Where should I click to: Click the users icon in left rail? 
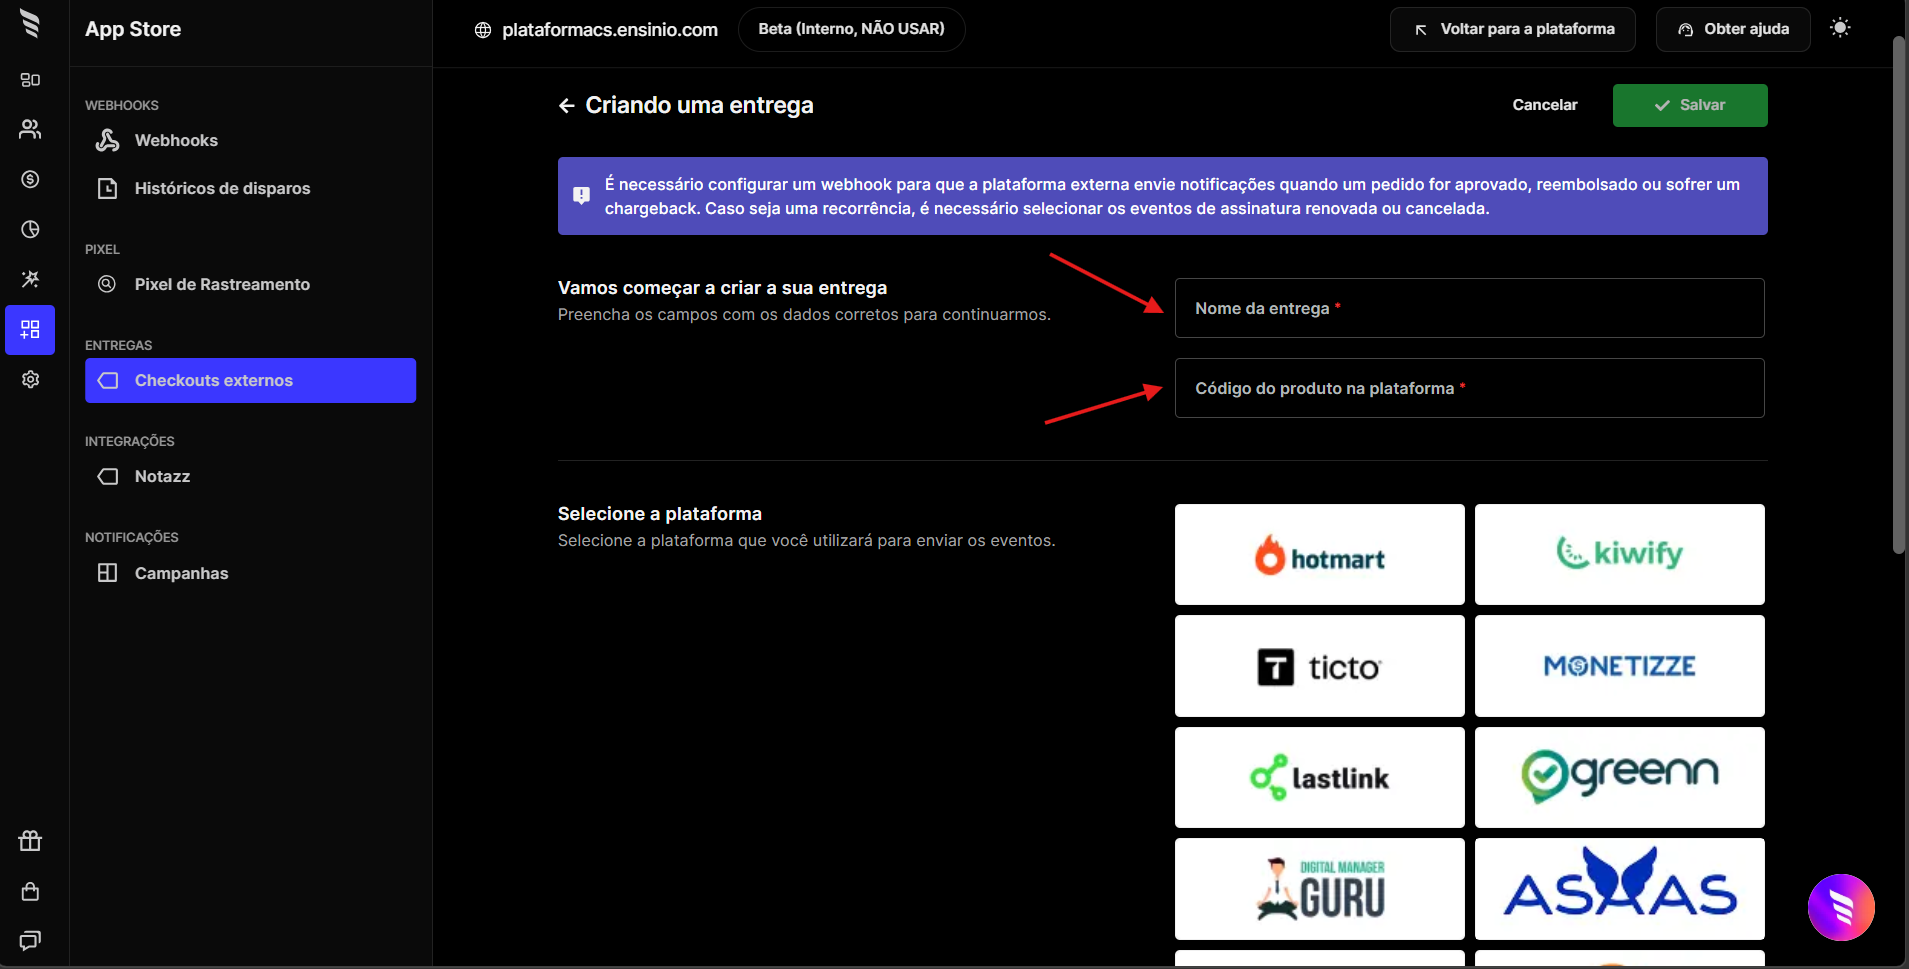pyautogui.click(x=30, y=129)
